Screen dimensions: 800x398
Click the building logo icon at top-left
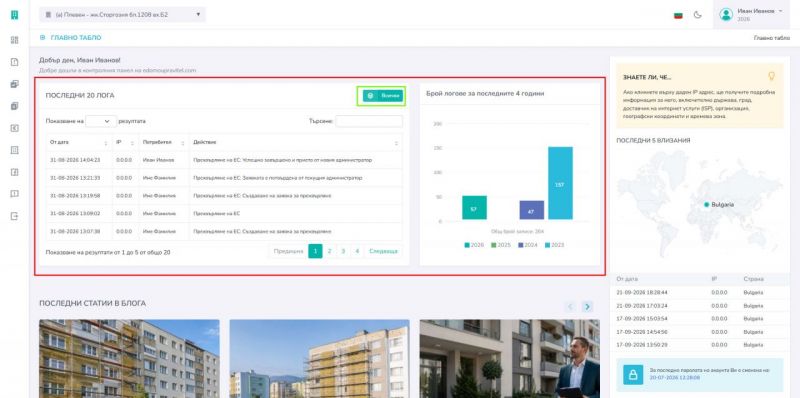click(14, 15)
